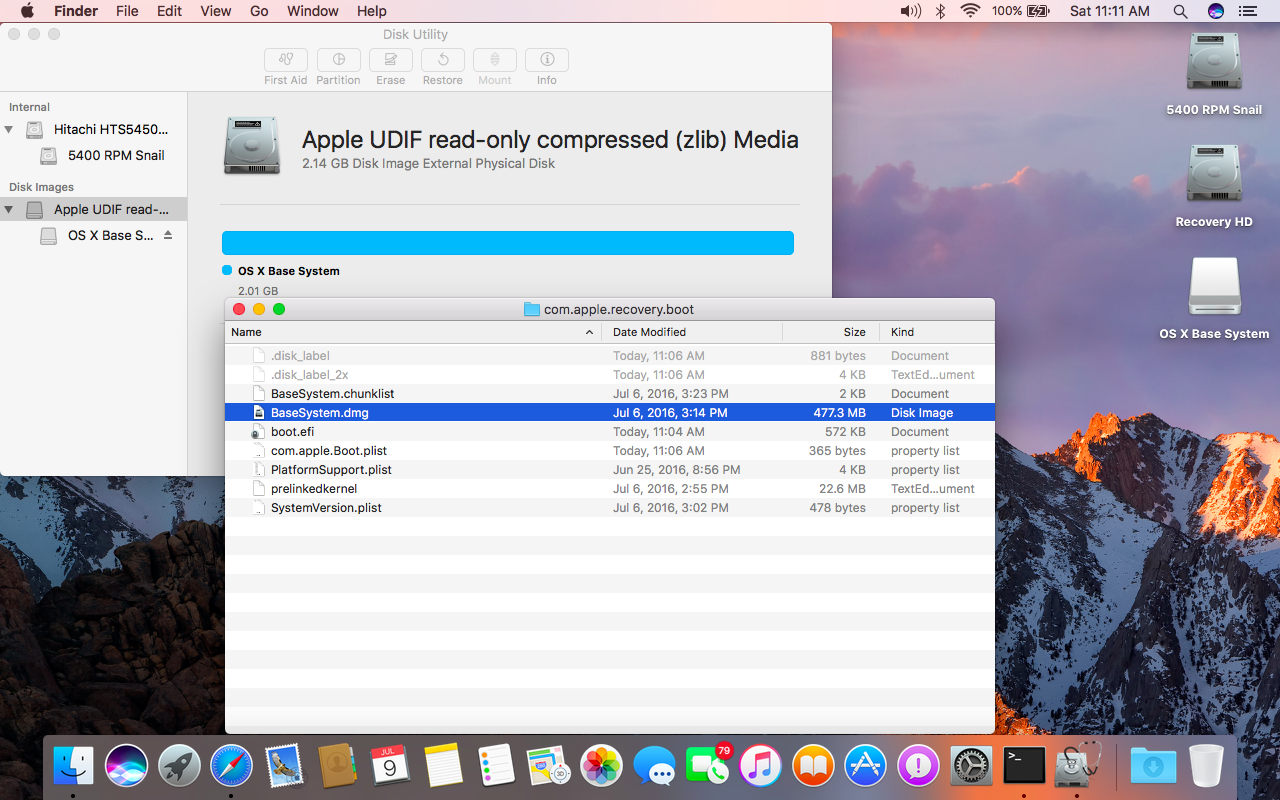
Task: Collapse the Apple UDIF disk image tree
Action: coord(9,210)
